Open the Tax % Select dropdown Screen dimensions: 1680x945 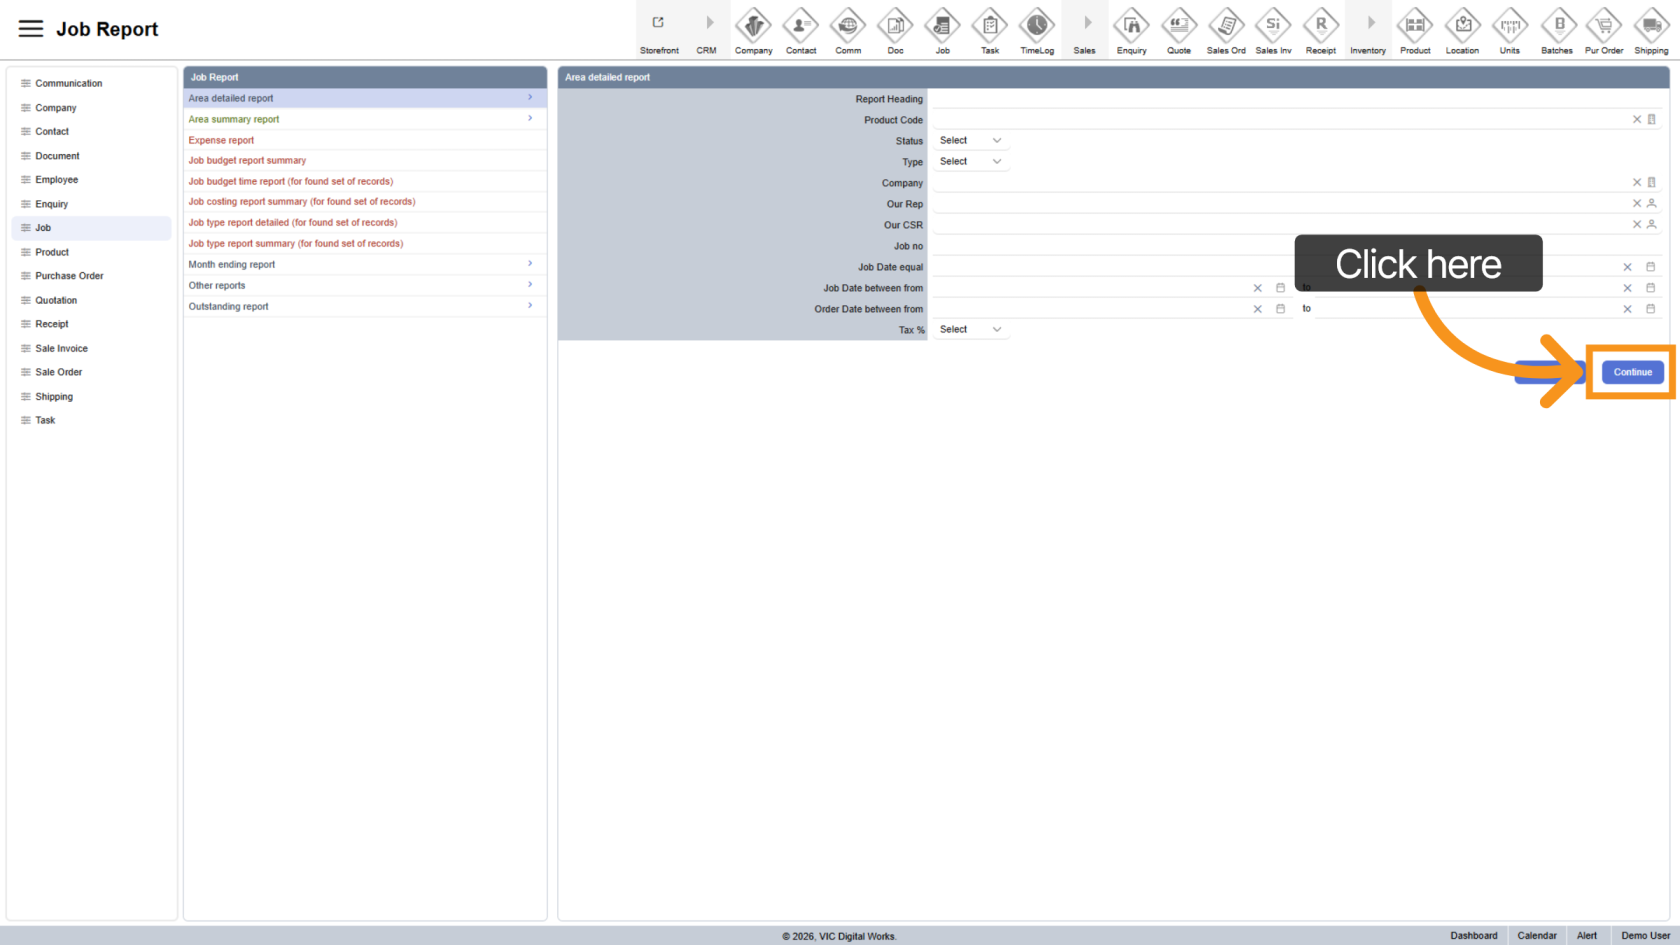[x=969, y=330]
